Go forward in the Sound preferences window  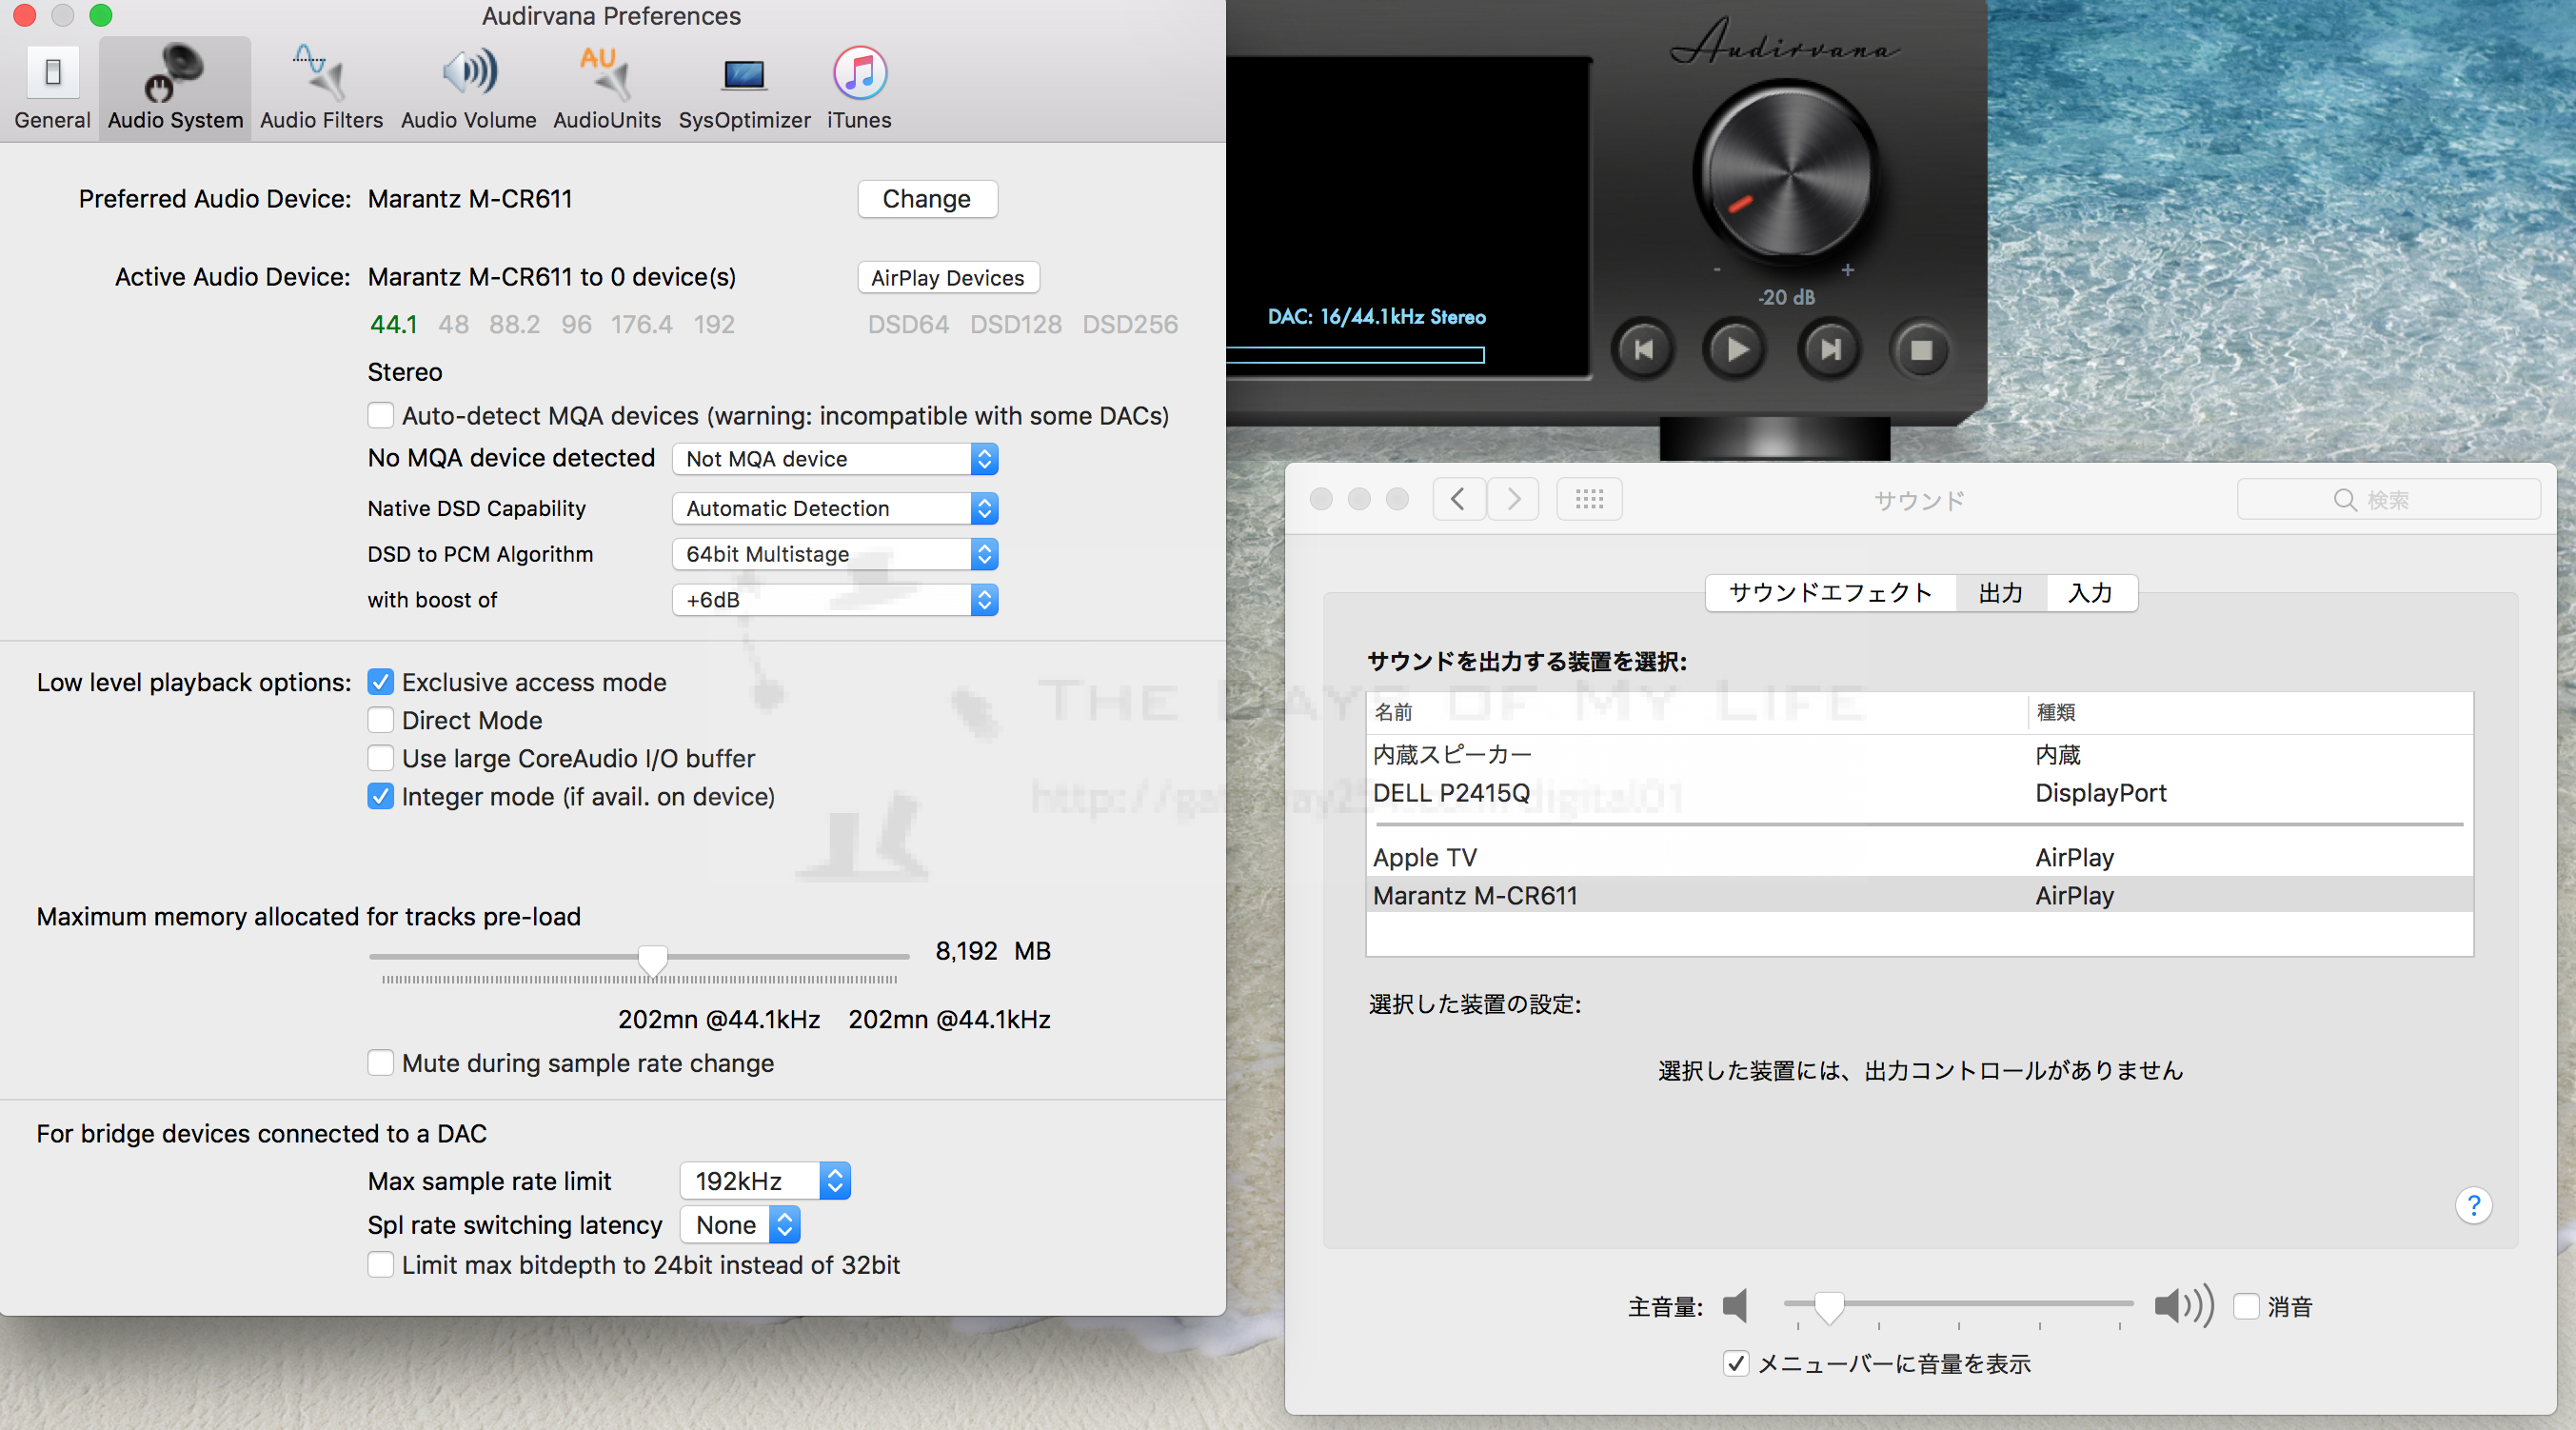pyautogui.click(x=1513, y=499)
